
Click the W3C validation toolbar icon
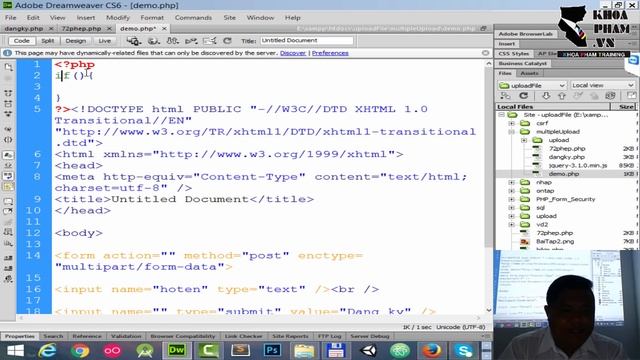(x=191, y=40)
